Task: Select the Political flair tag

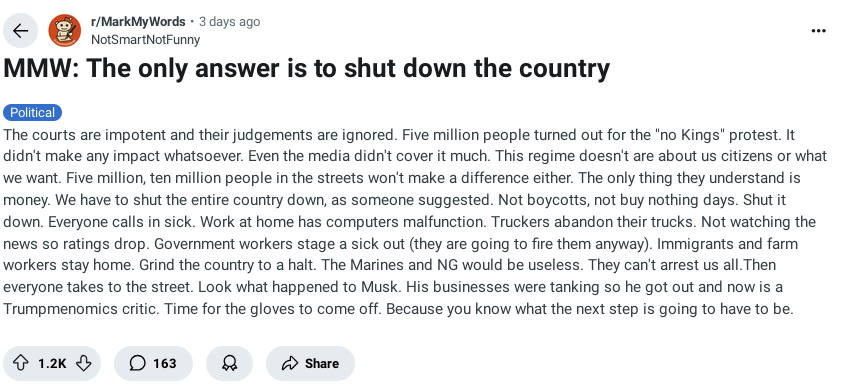Action: coord(33,113)
